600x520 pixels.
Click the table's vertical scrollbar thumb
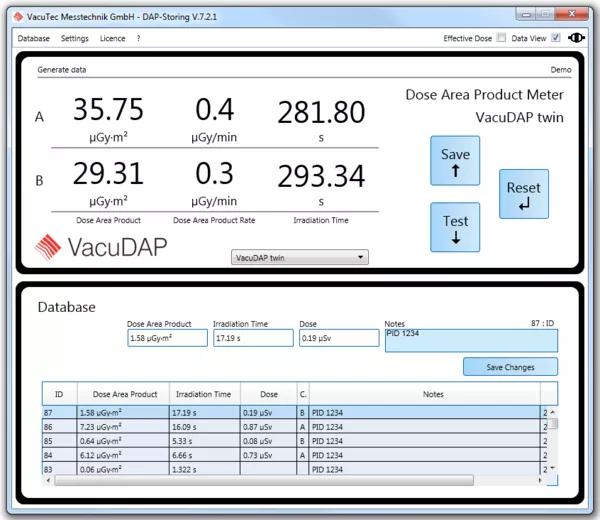(553, 424)
